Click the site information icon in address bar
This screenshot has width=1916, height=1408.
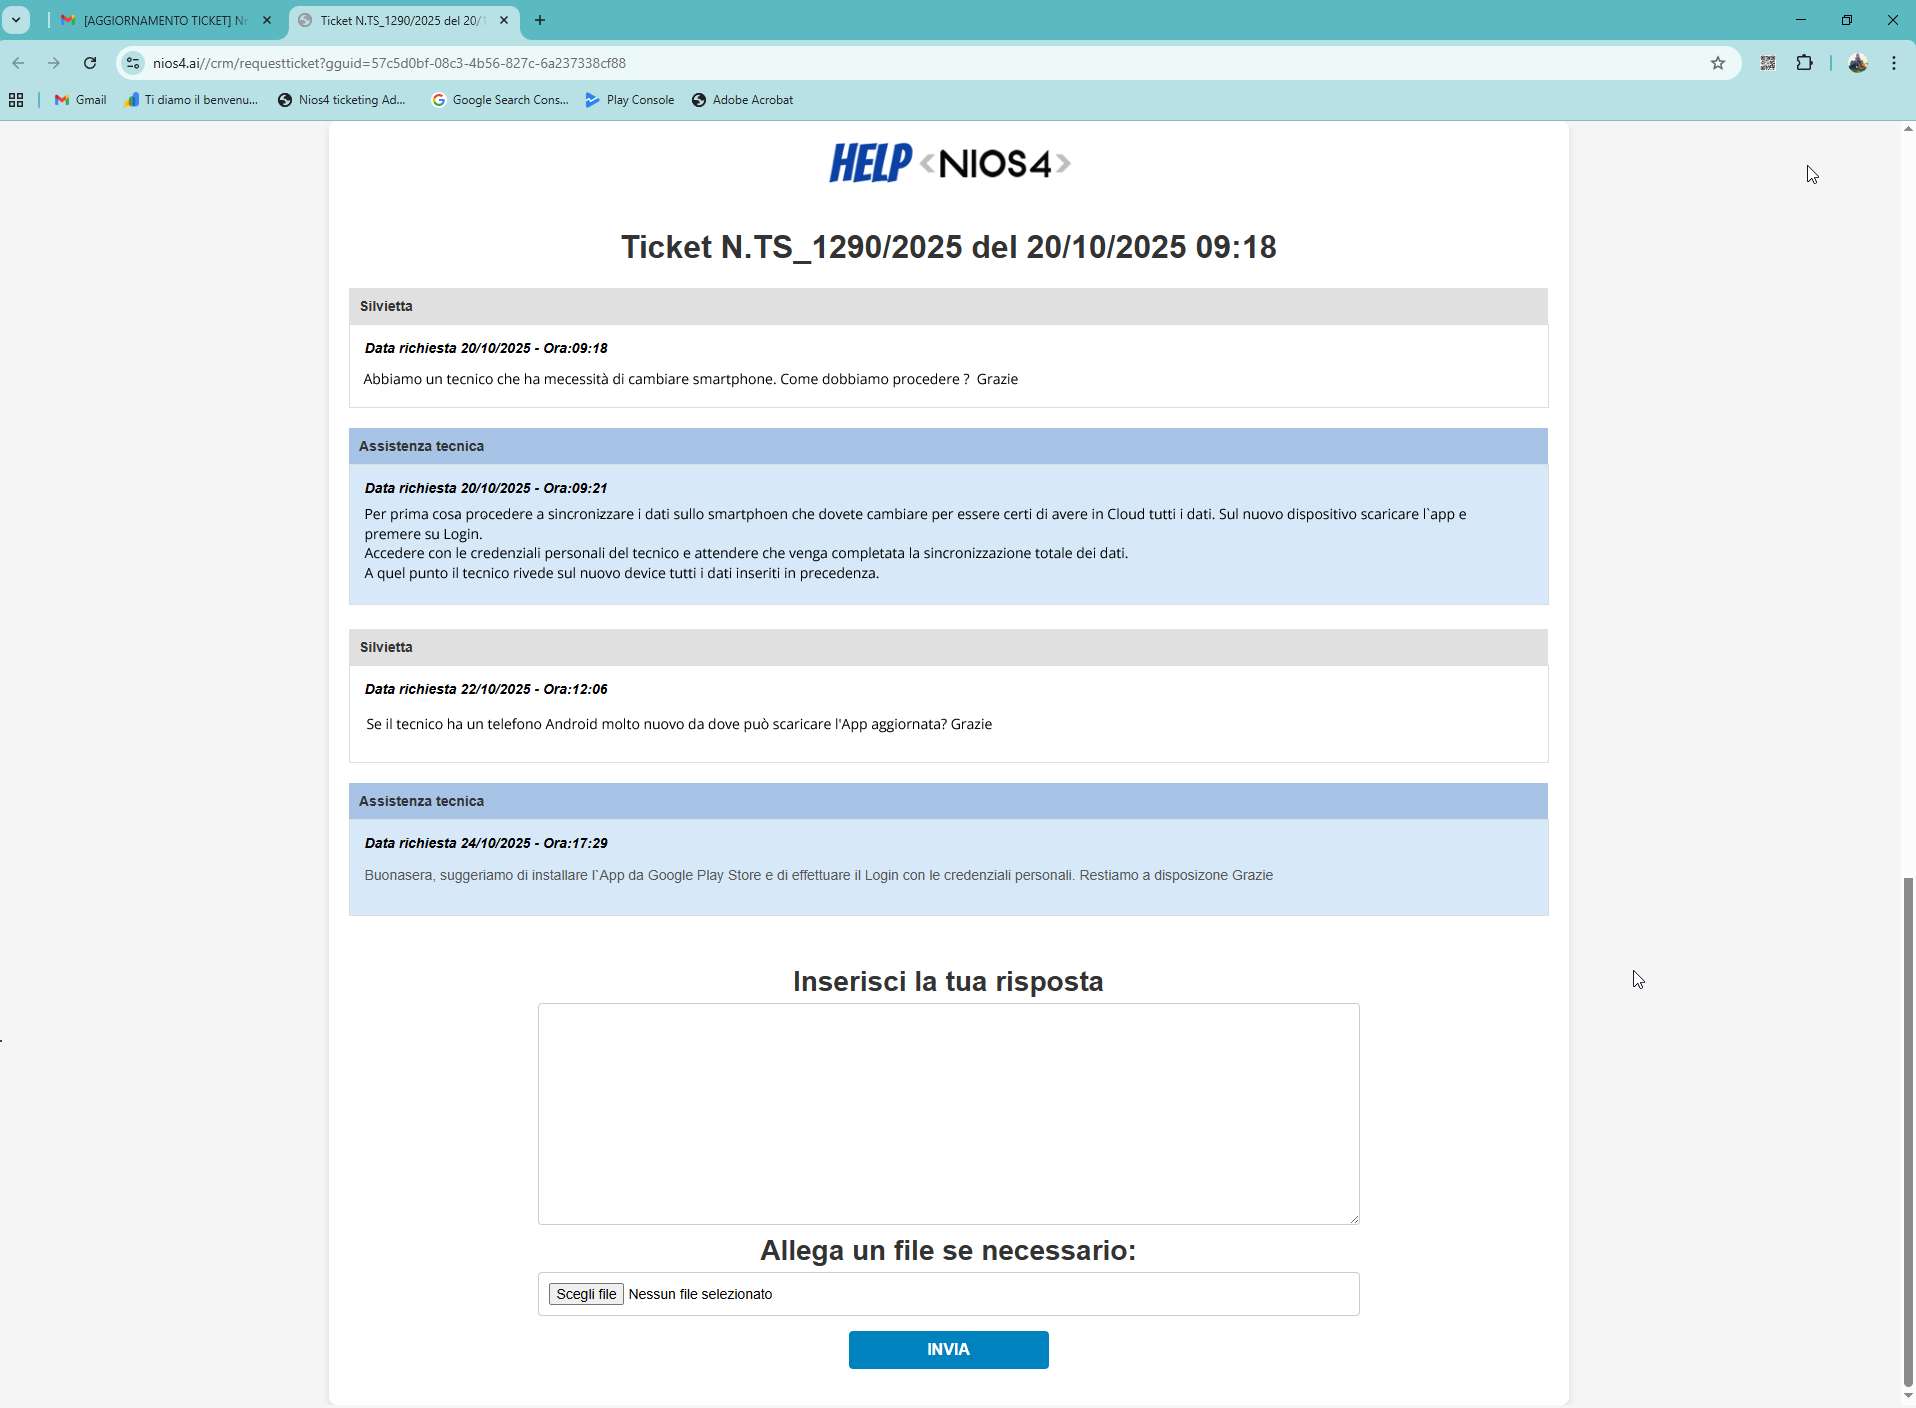[x=133, y=63]
